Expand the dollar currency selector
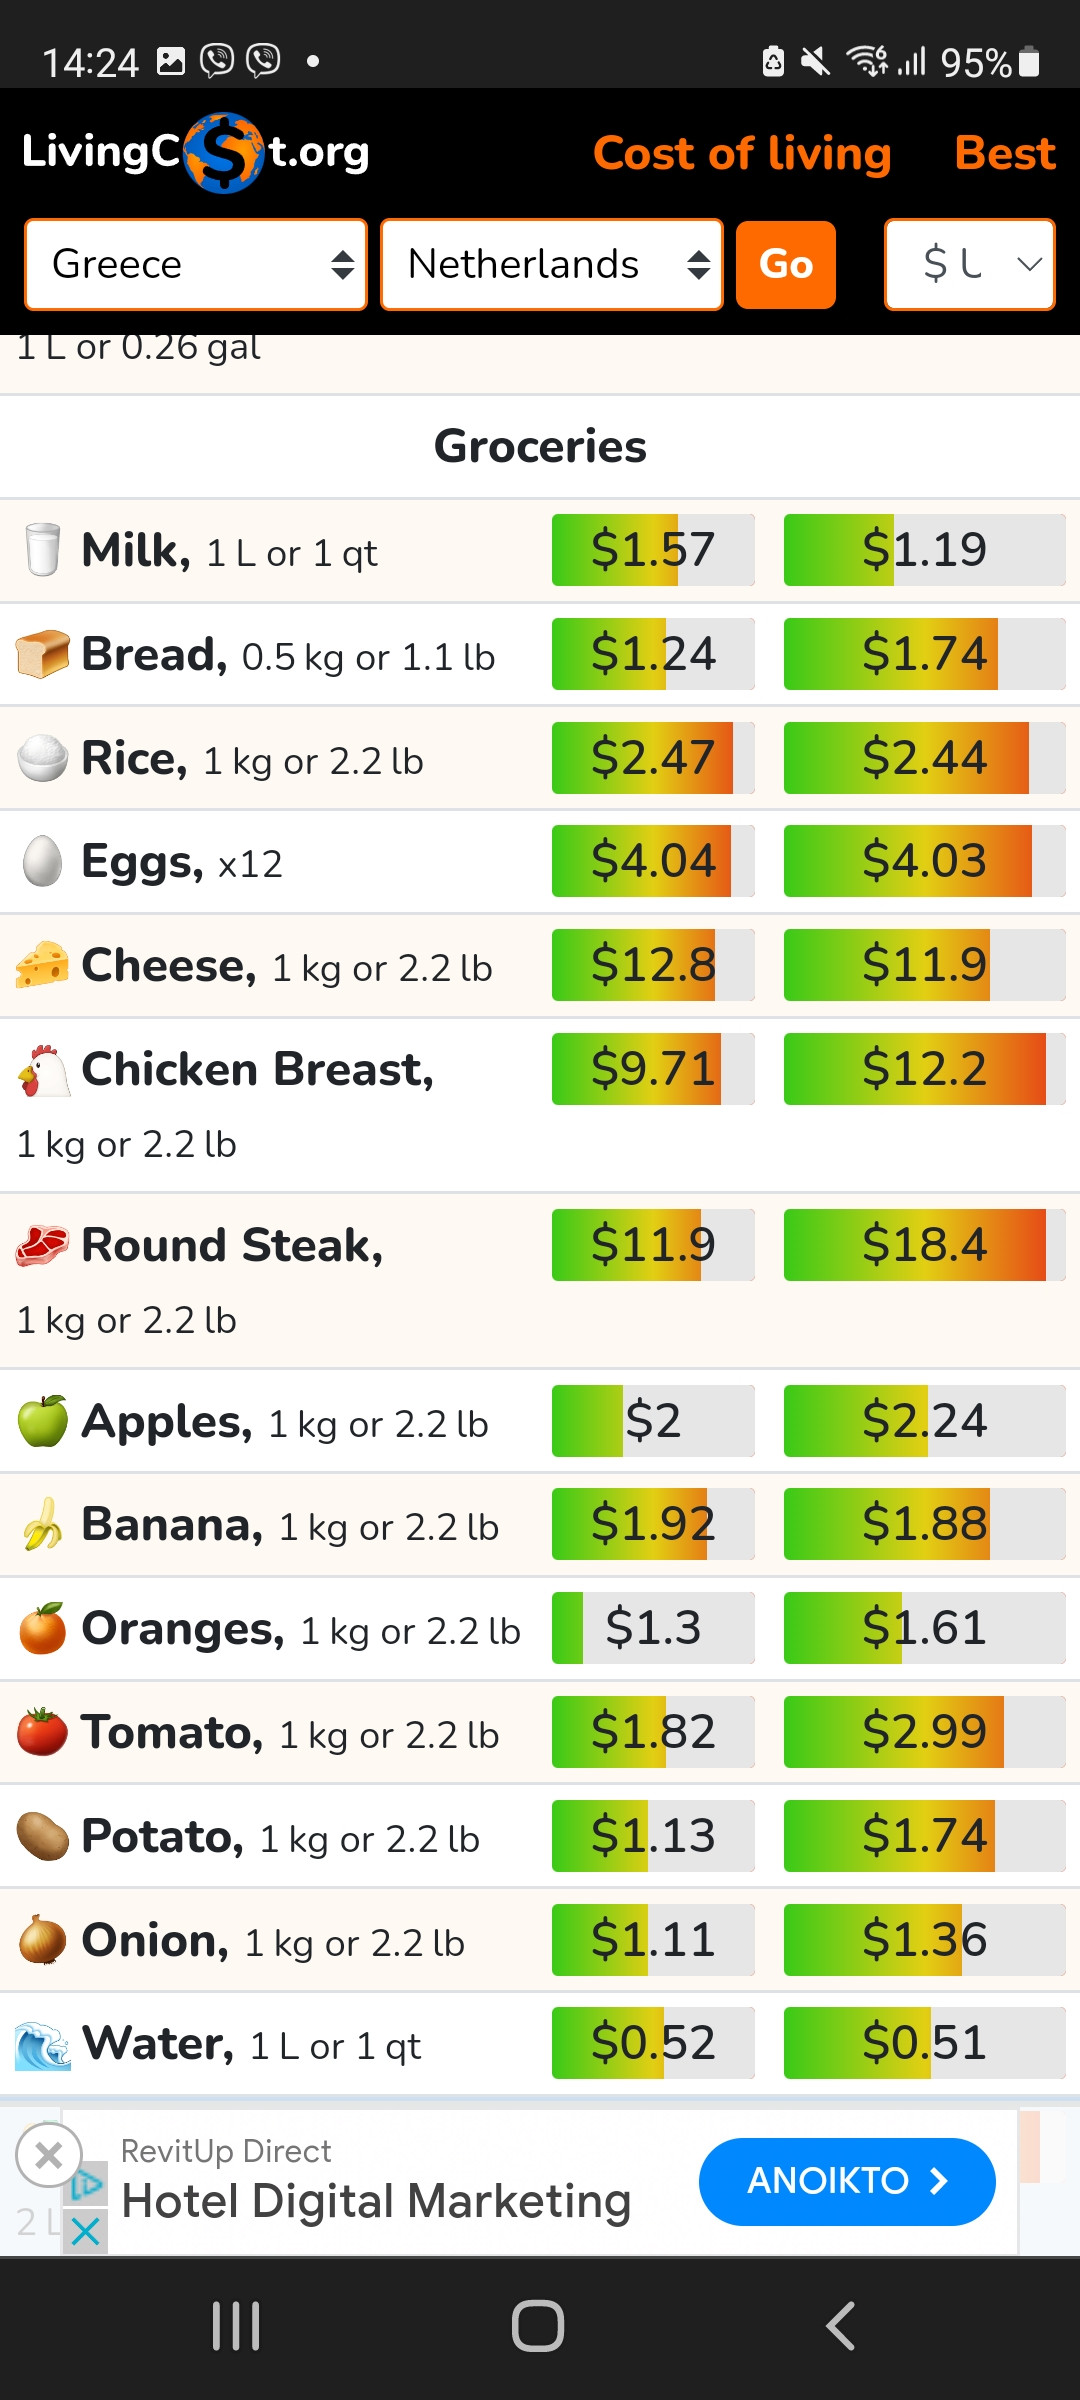The image size is (1080, 2400). (970, 265)
